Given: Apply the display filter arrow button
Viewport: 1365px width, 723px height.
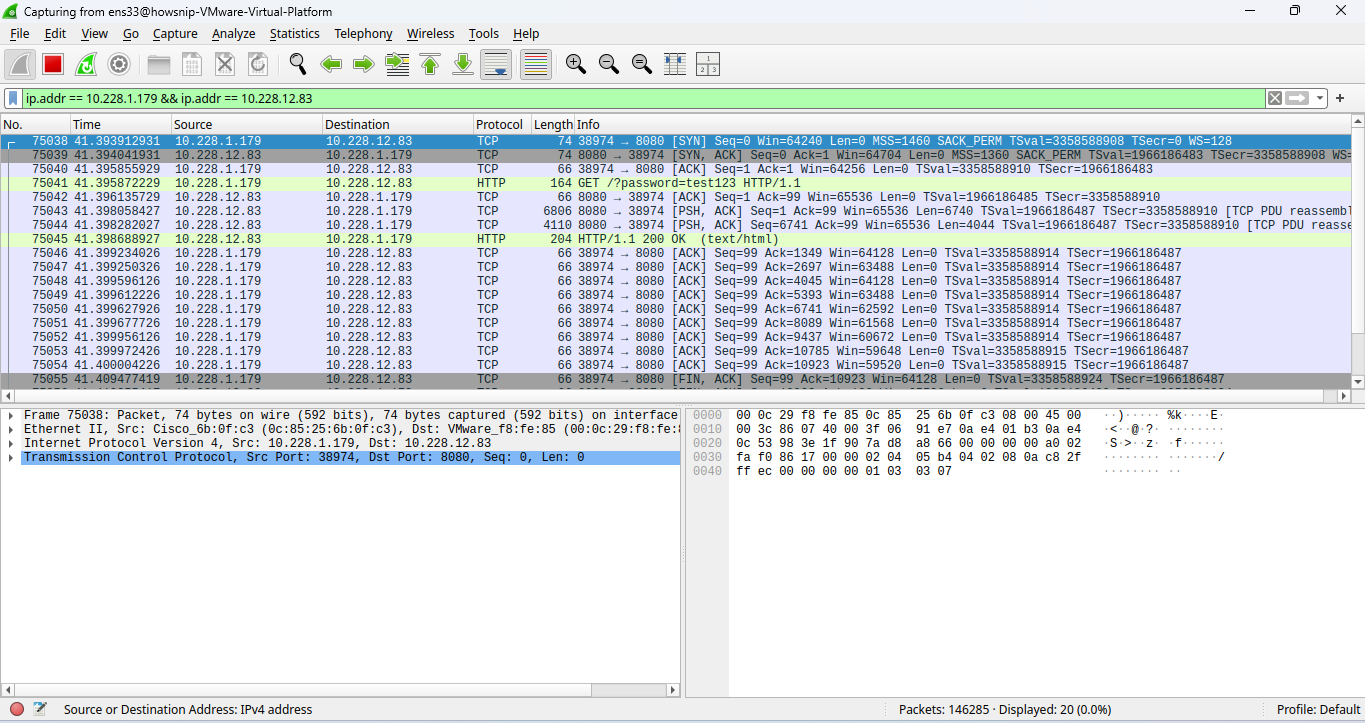Looking at the screenshot, I should 1298,98.
